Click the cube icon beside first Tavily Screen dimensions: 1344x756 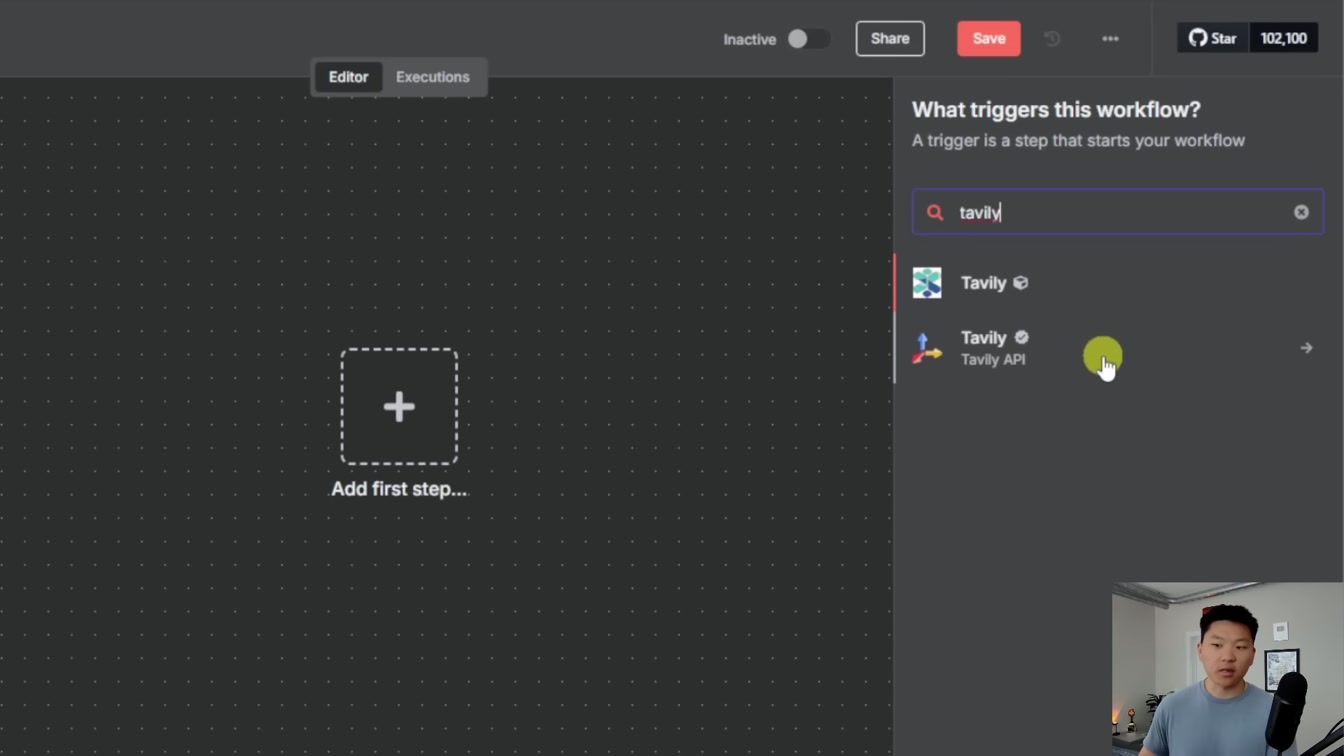(1021, 283)
